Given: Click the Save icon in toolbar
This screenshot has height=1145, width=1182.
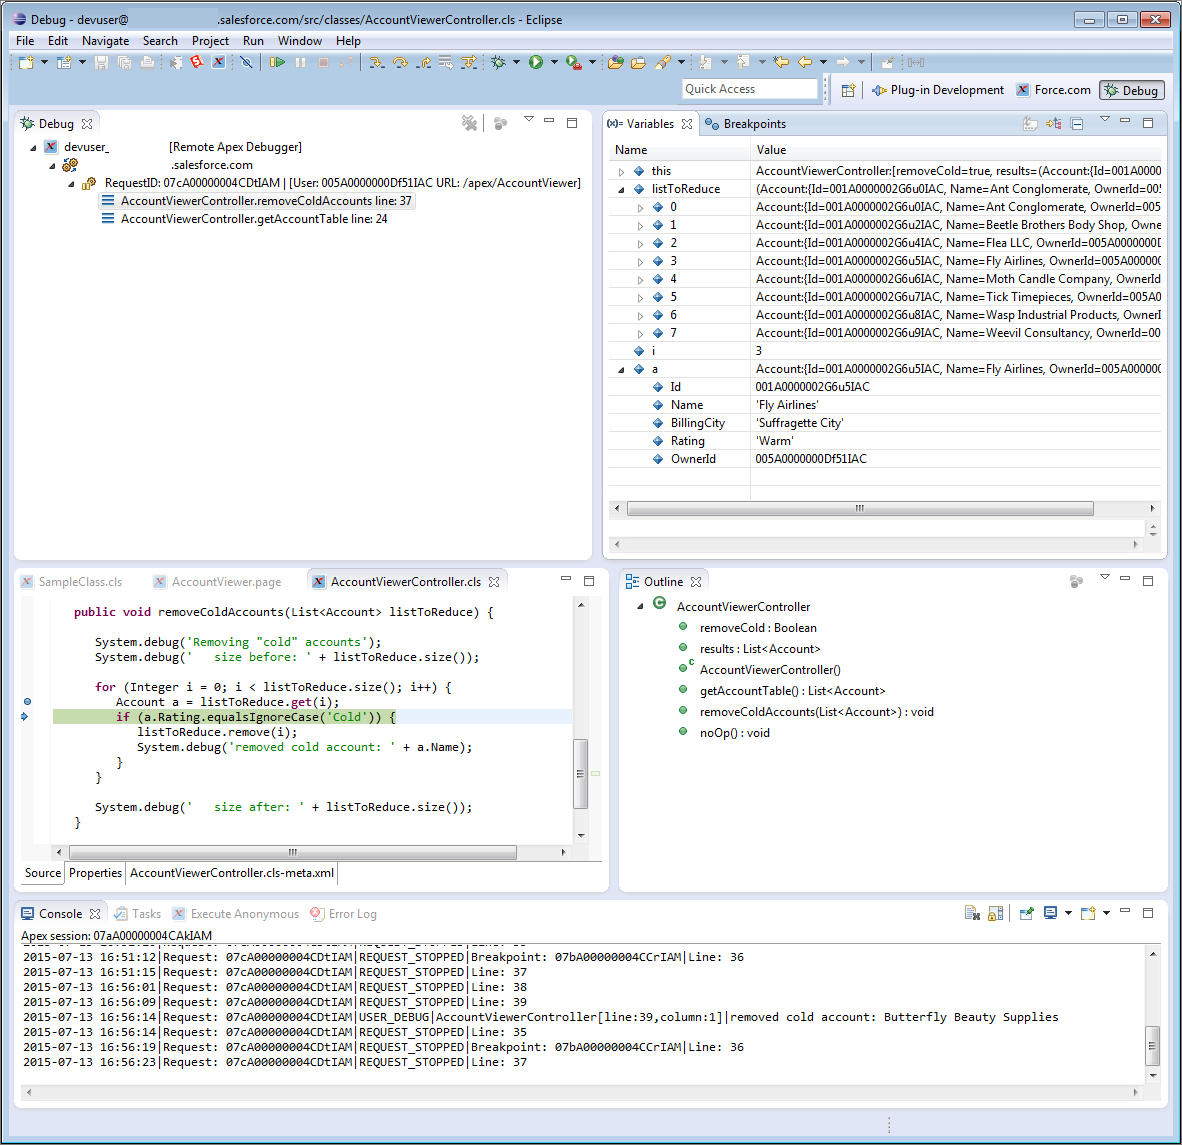Looking at the screenshot, I should (101, 63).
